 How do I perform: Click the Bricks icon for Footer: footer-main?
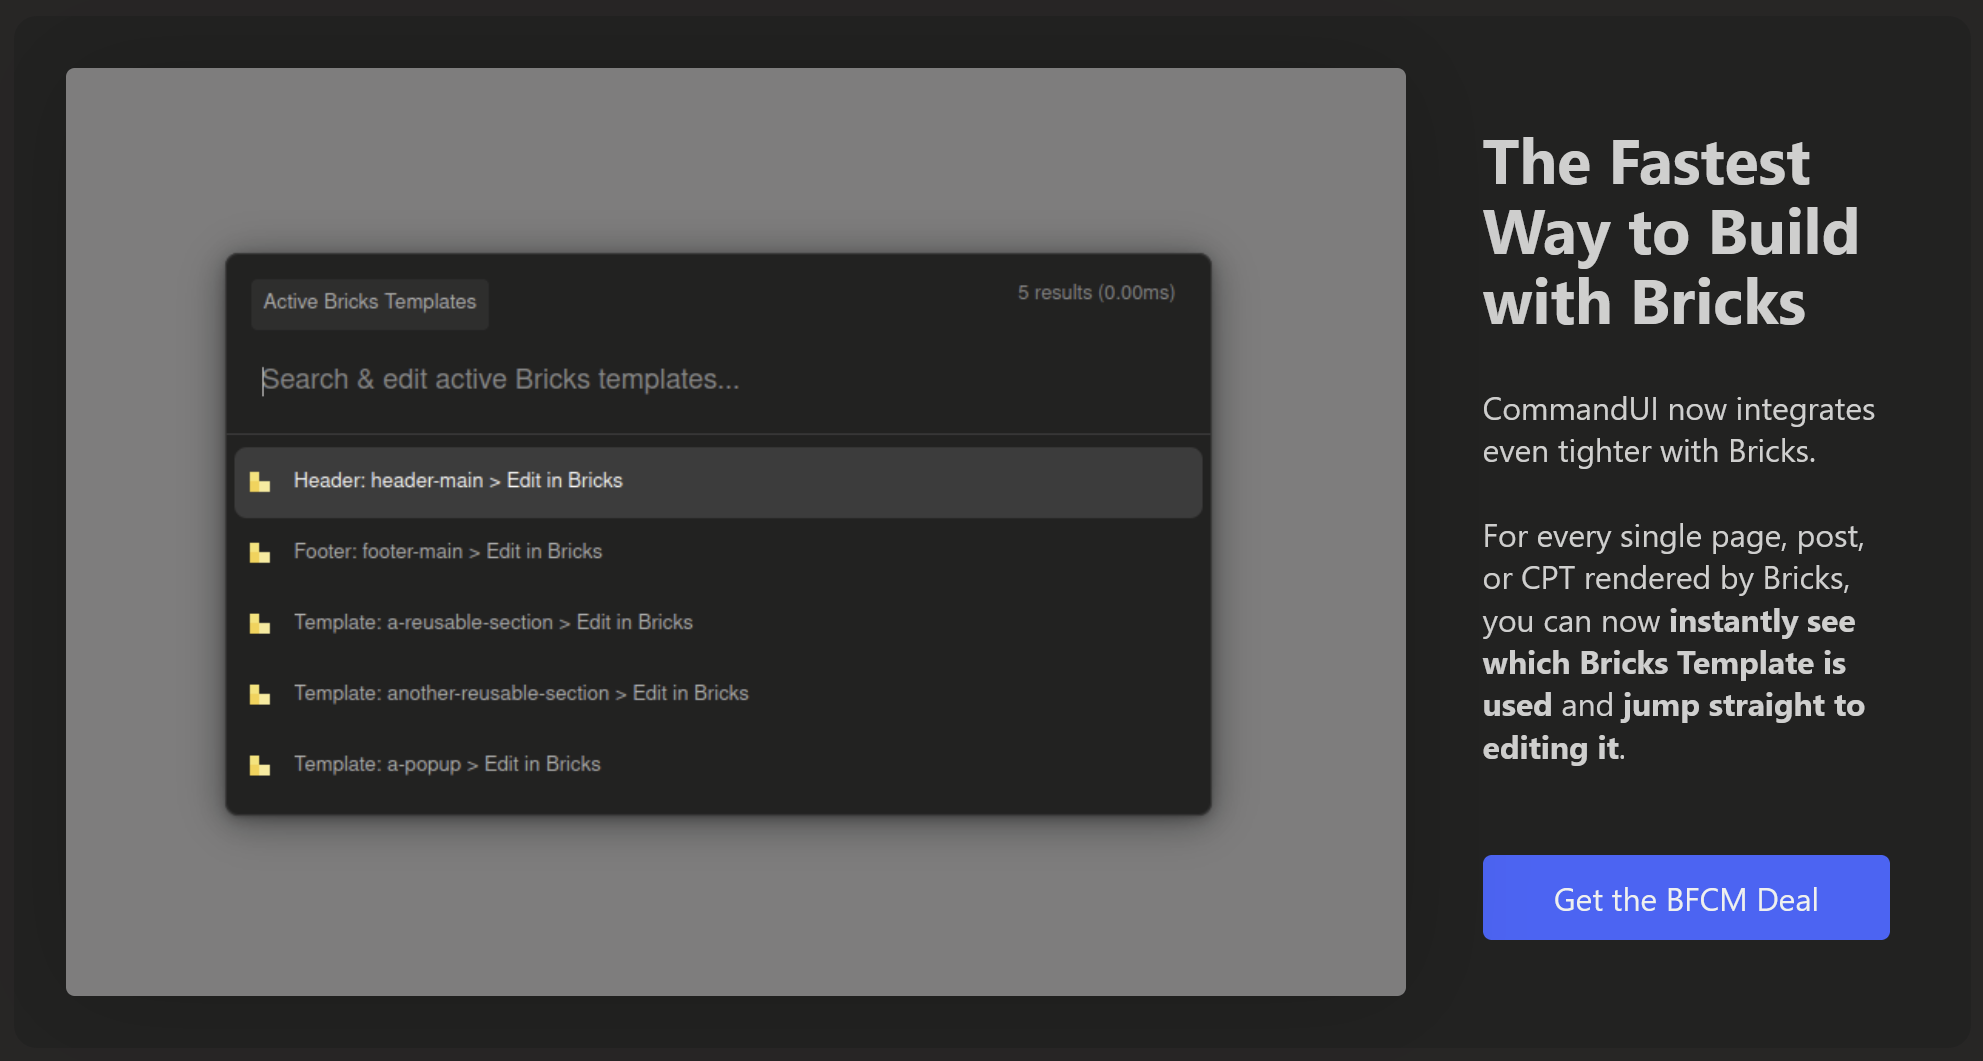point(260,552)
